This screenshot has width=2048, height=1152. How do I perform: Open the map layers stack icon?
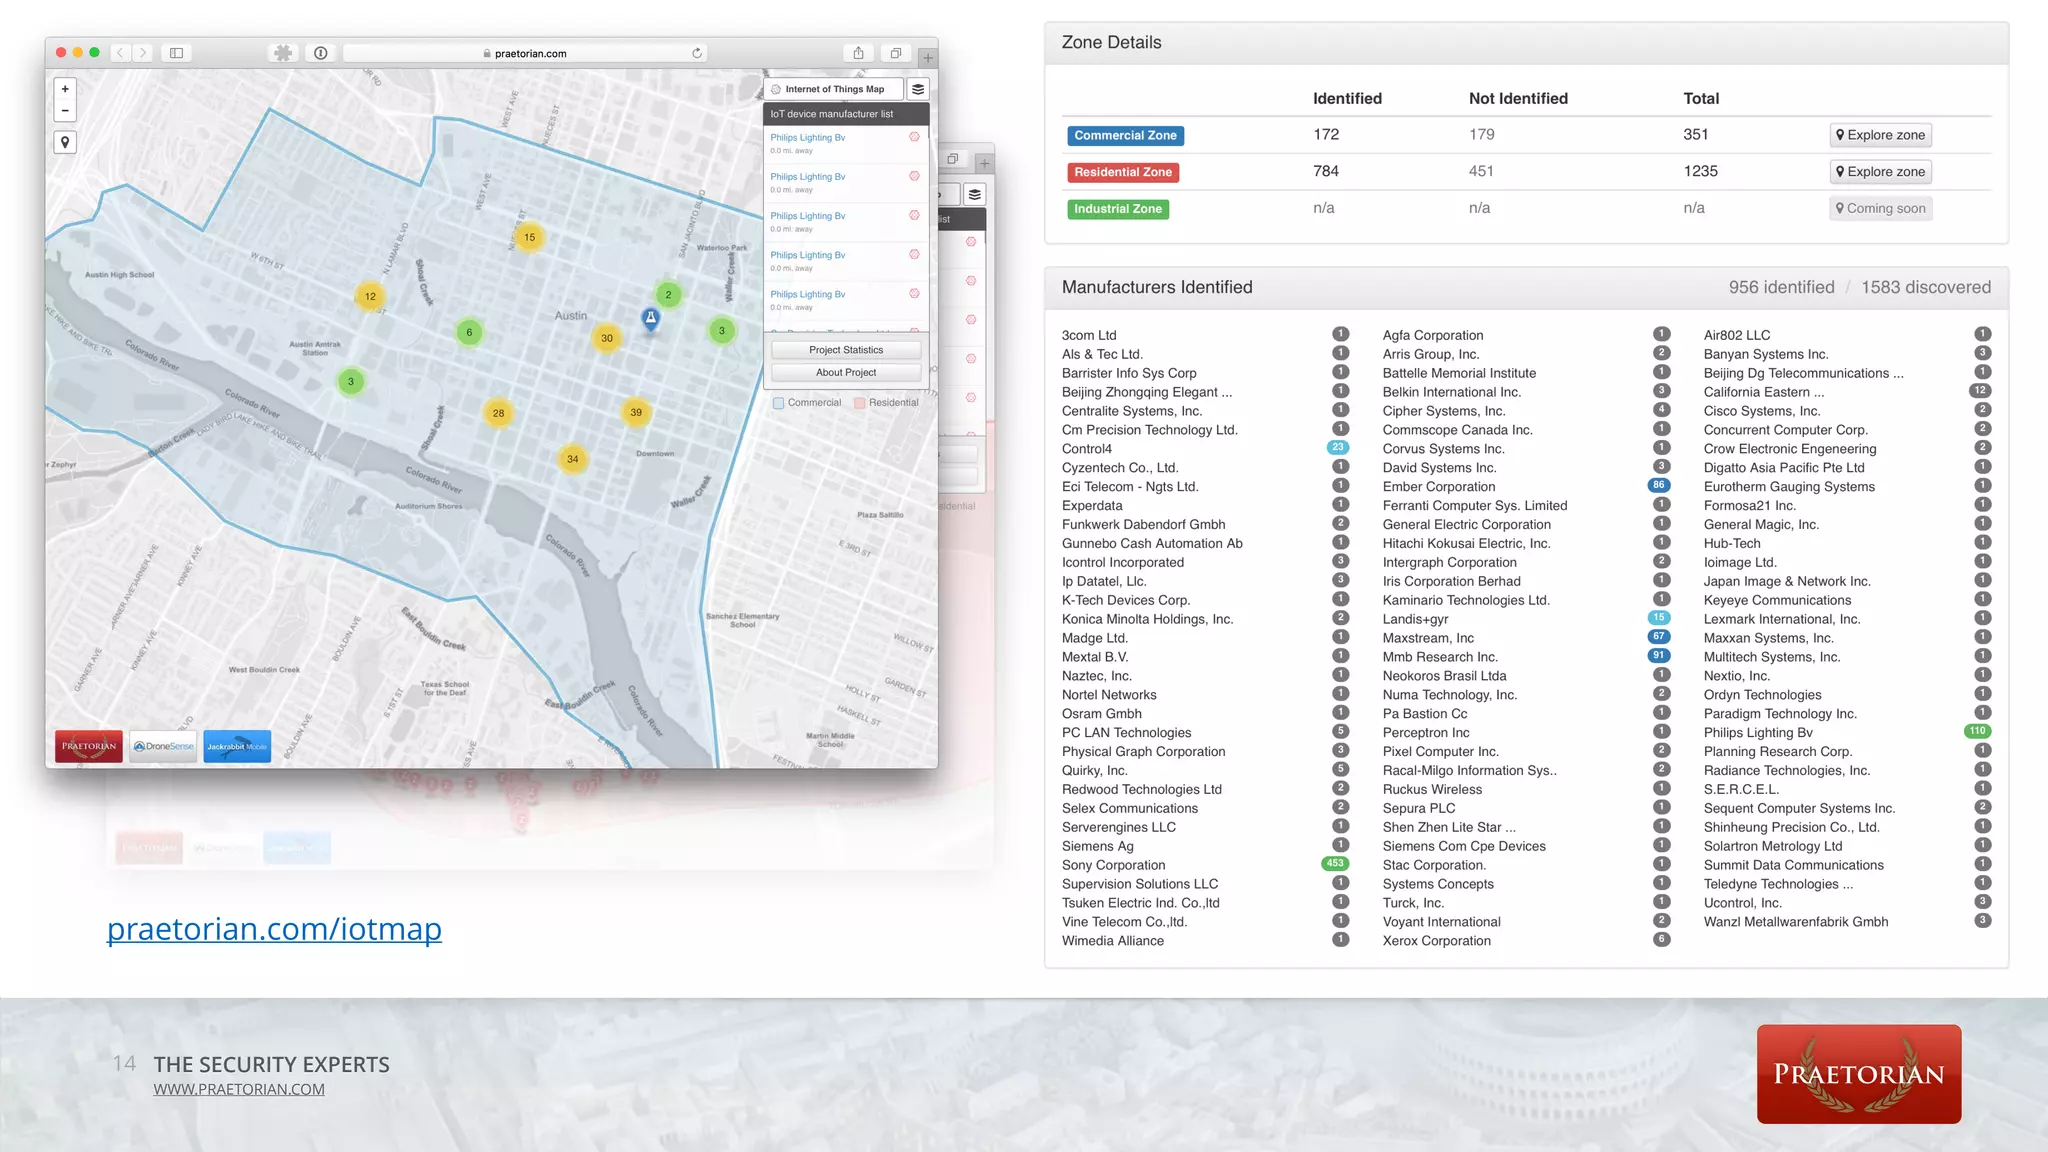point(918,89)
